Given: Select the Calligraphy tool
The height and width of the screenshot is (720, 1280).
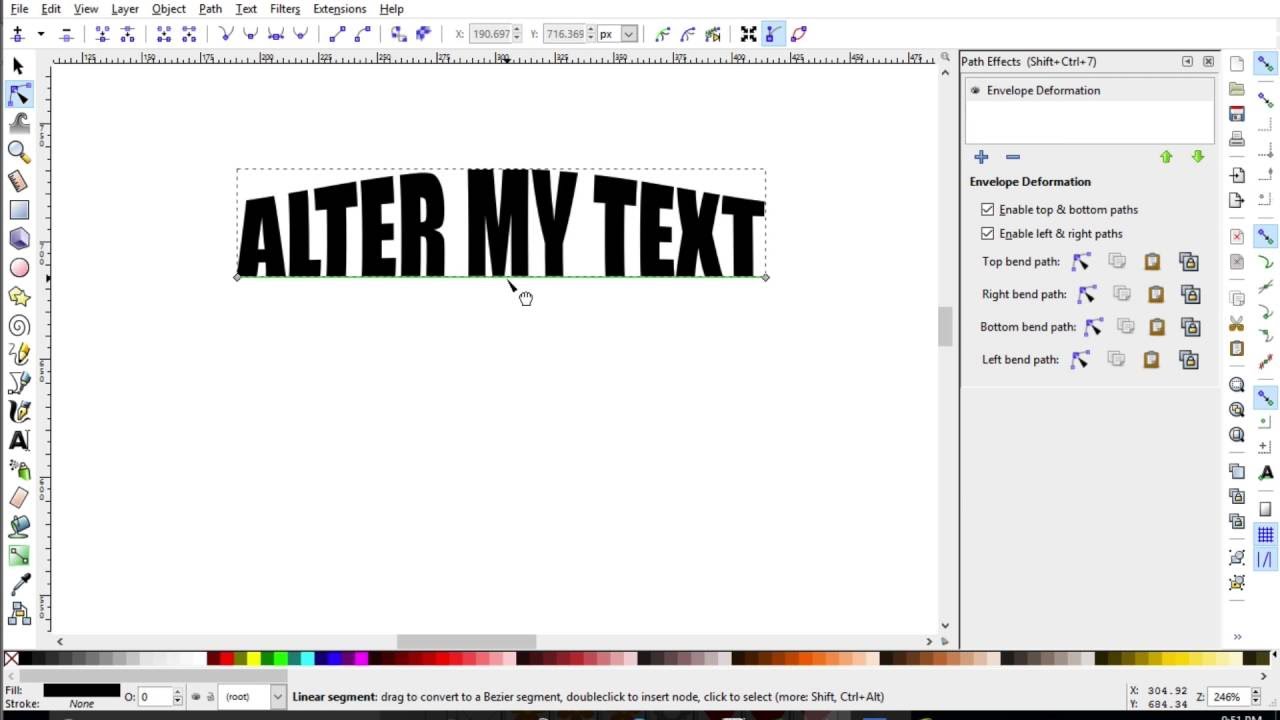Looking at the screenshot, I should click(x=18, y=412).
